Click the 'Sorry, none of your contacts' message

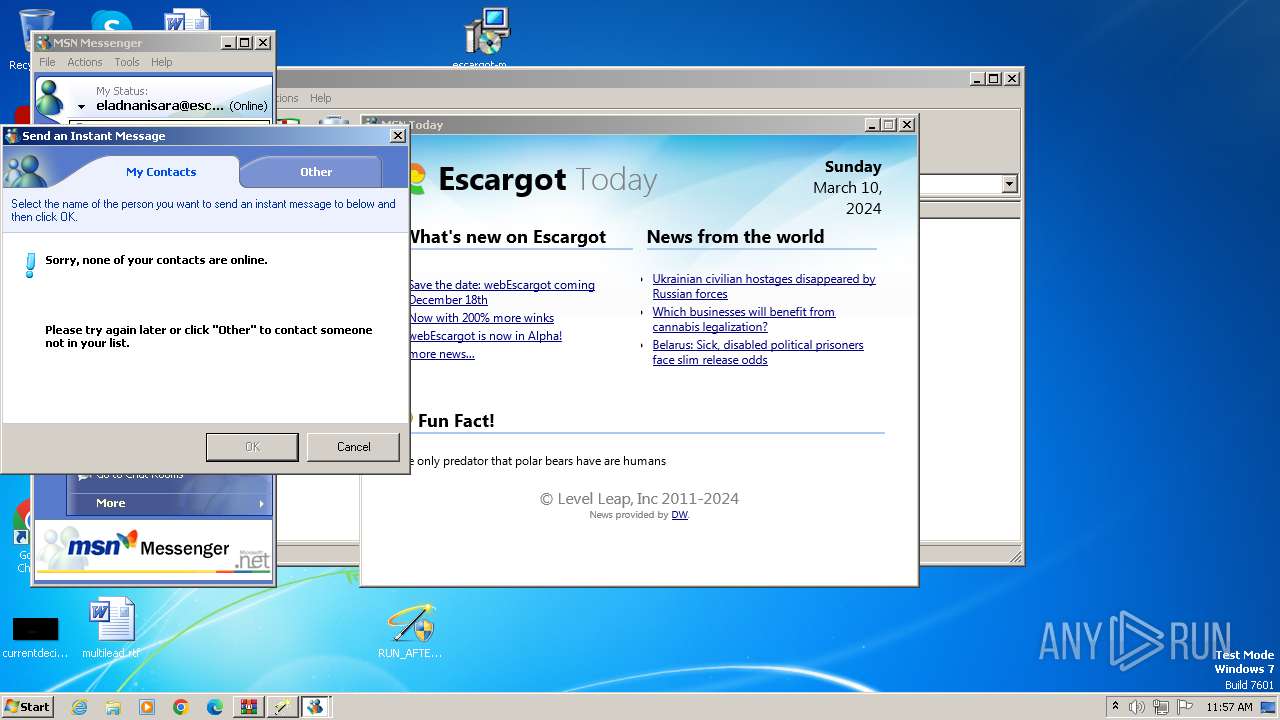(156, 260)
